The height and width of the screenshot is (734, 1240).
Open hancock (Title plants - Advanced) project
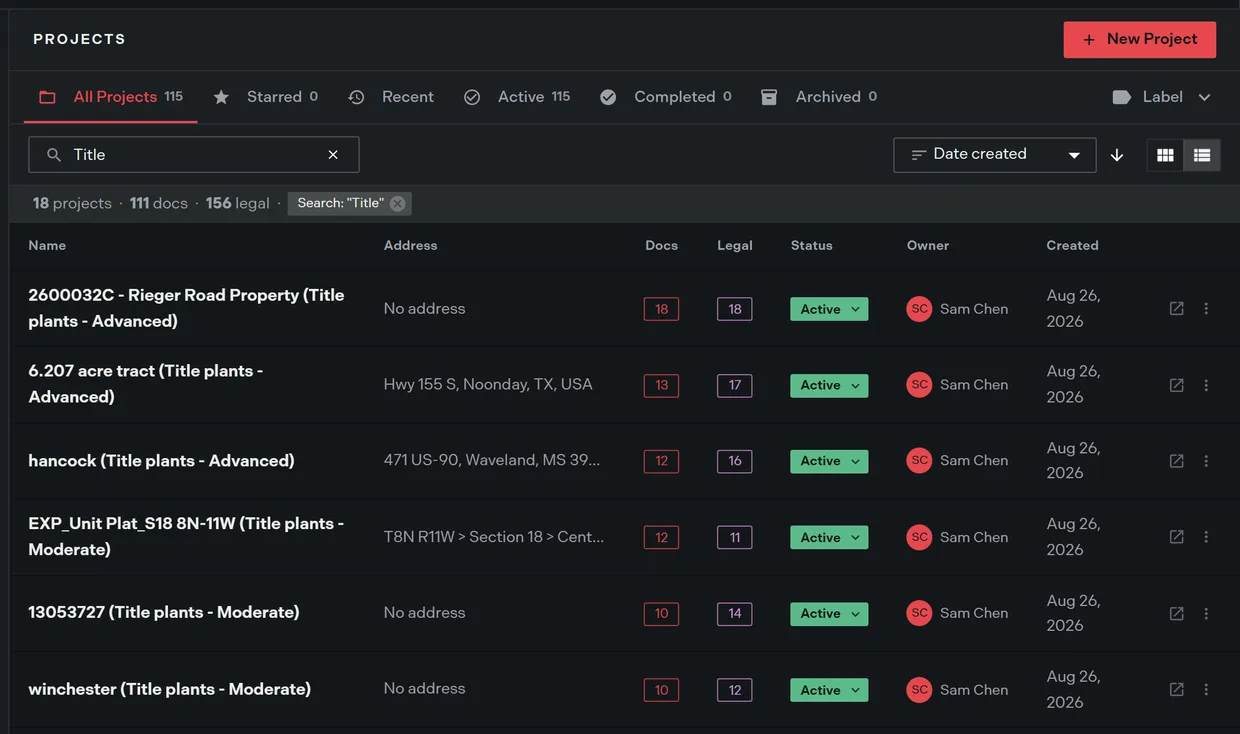pos(161,461)
